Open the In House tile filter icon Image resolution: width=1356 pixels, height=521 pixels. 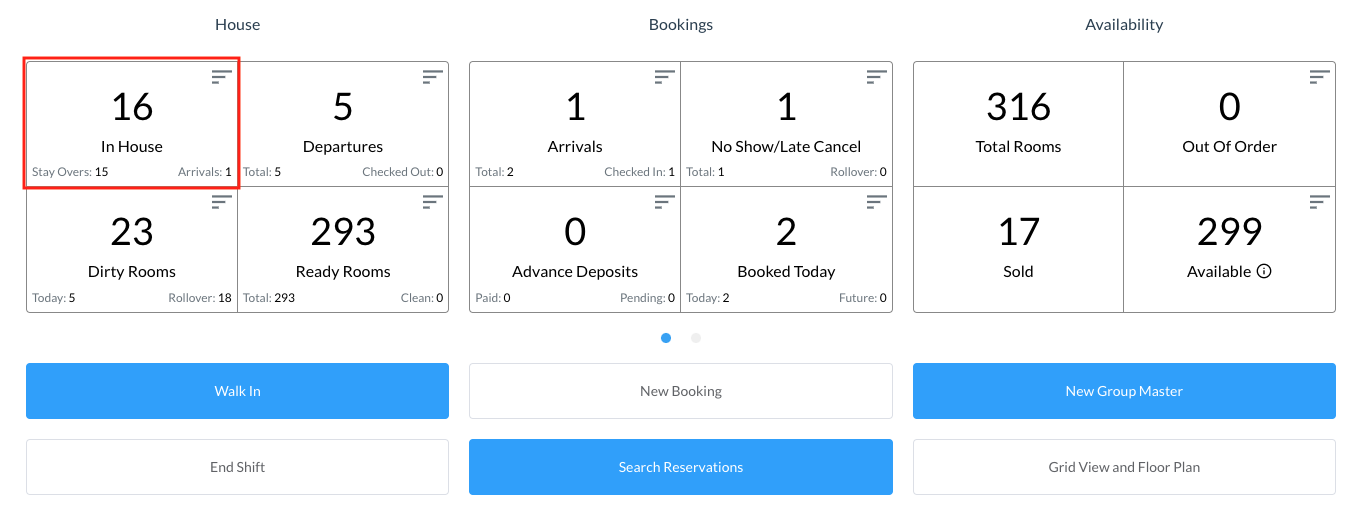pos(221,77)
